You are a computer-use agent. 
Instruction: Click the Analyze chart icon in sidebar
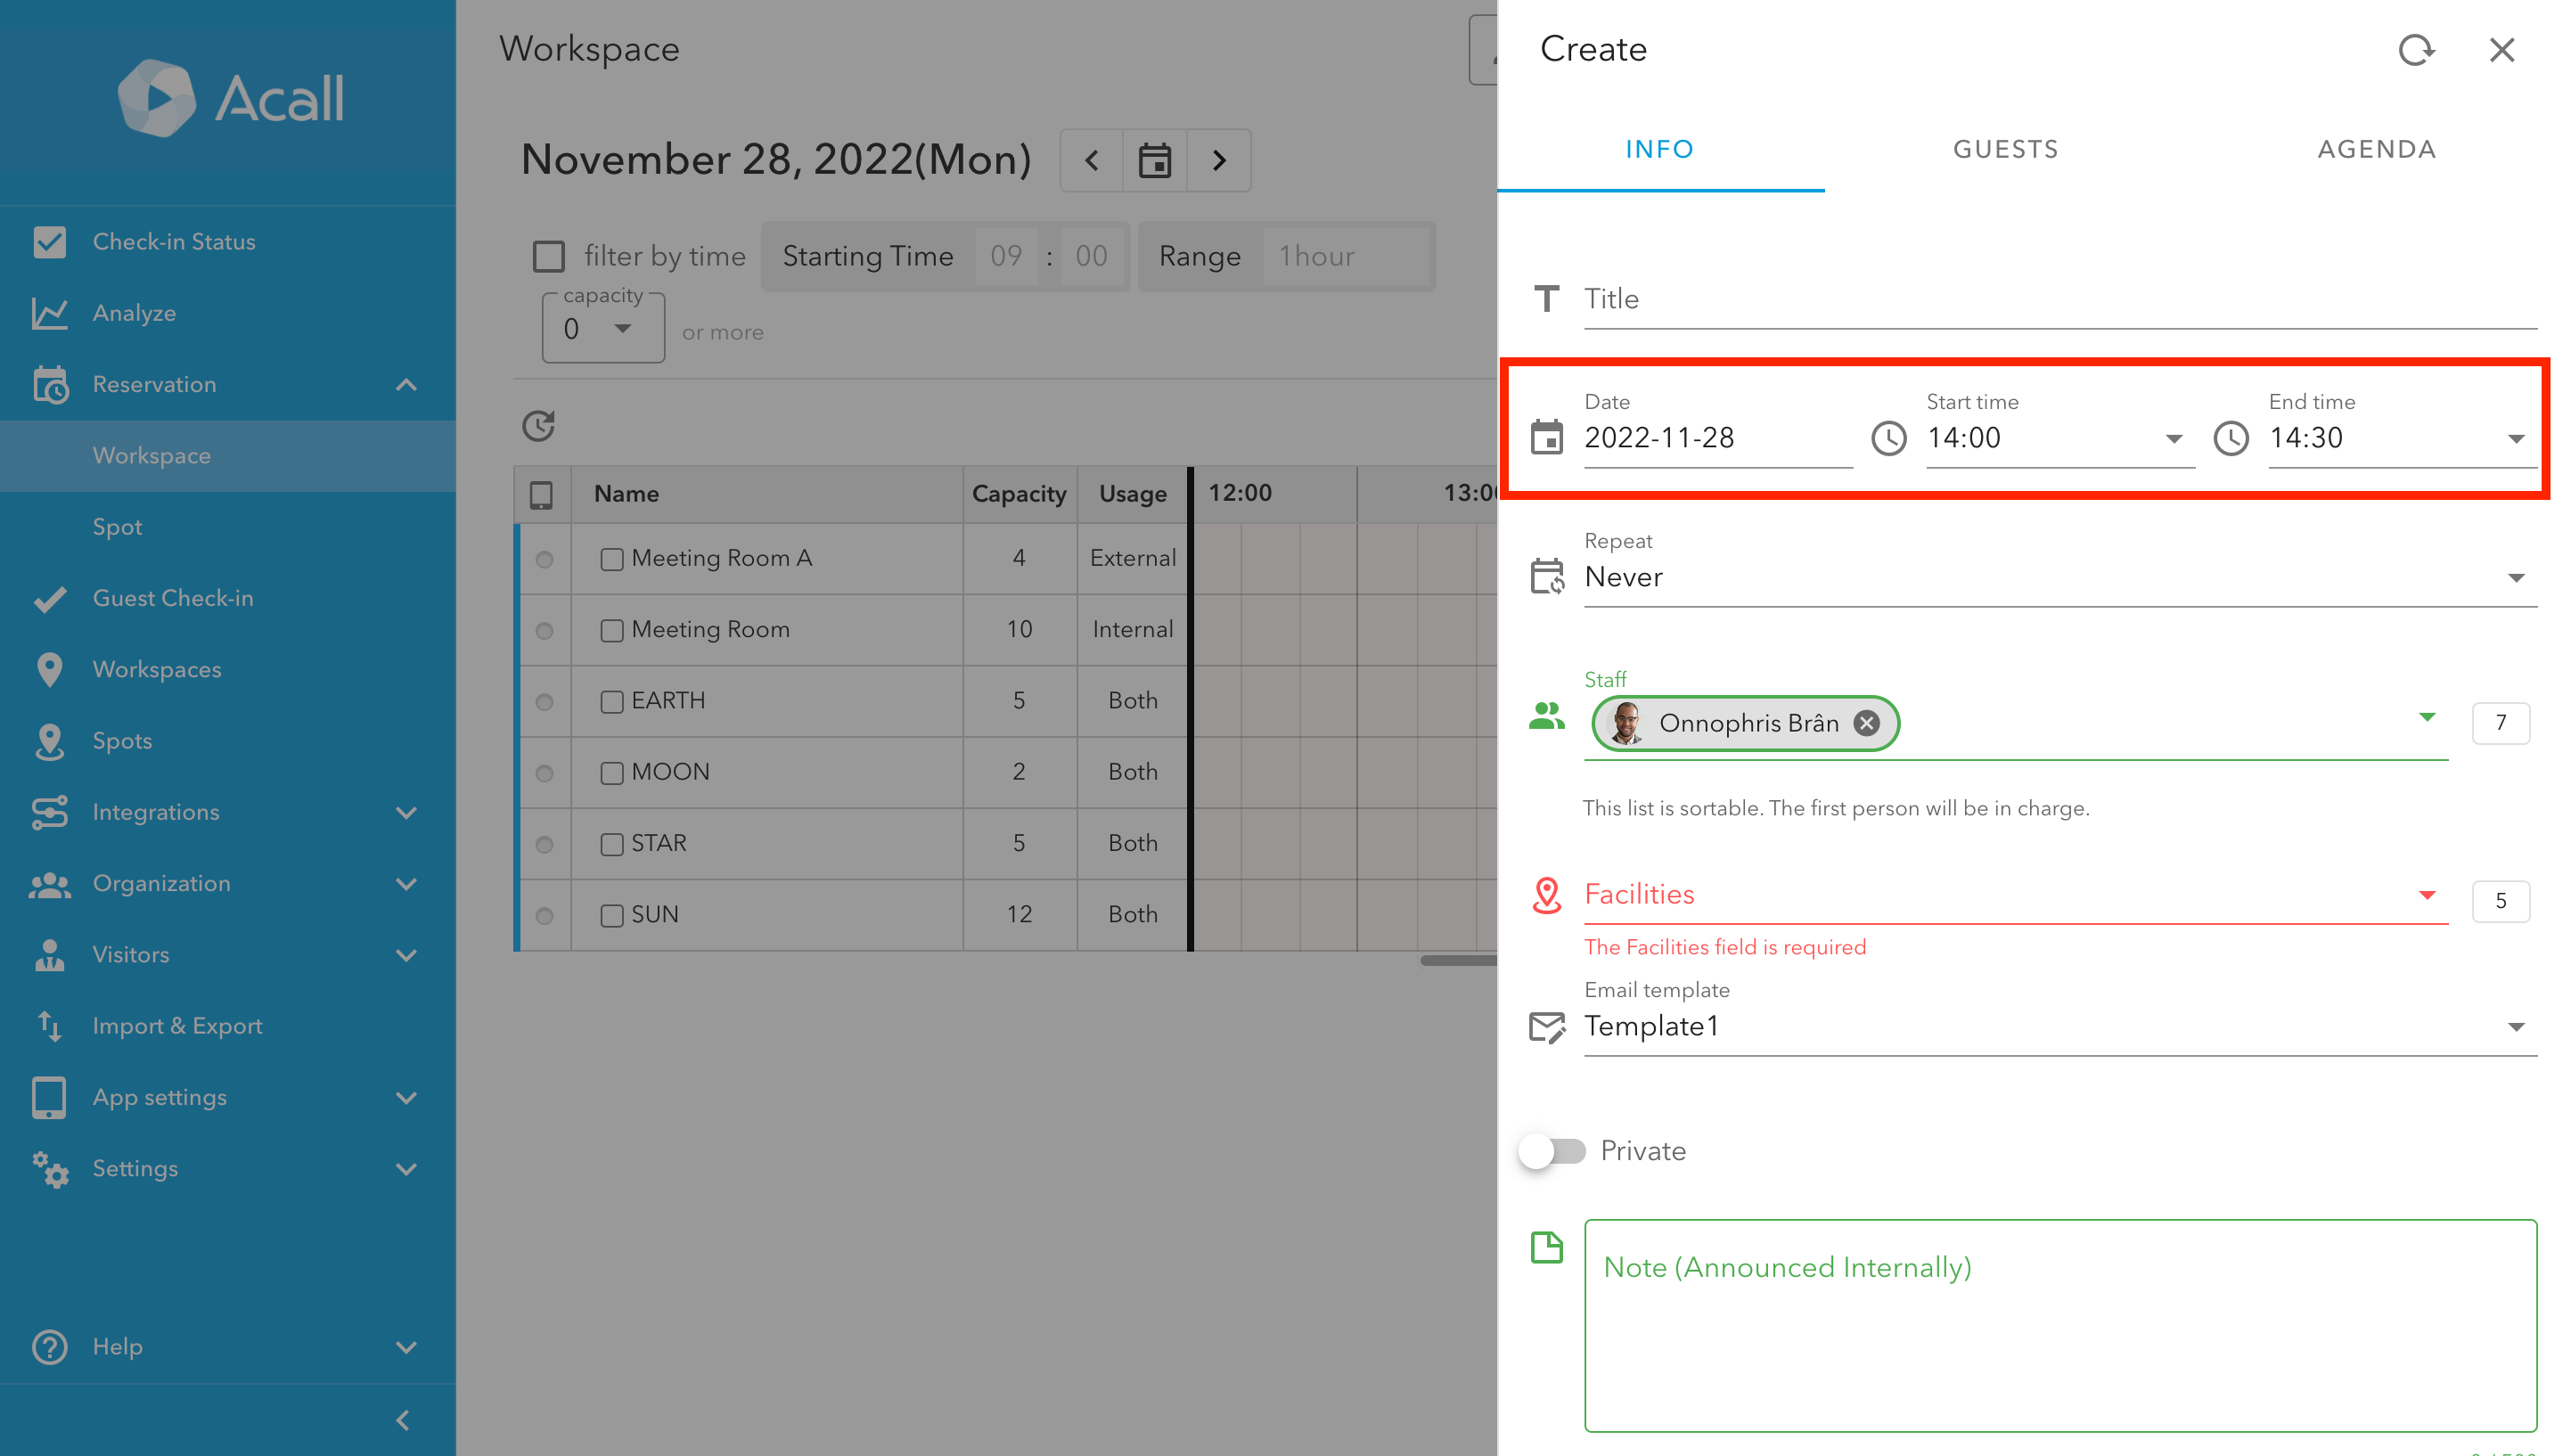click(49, 313)
